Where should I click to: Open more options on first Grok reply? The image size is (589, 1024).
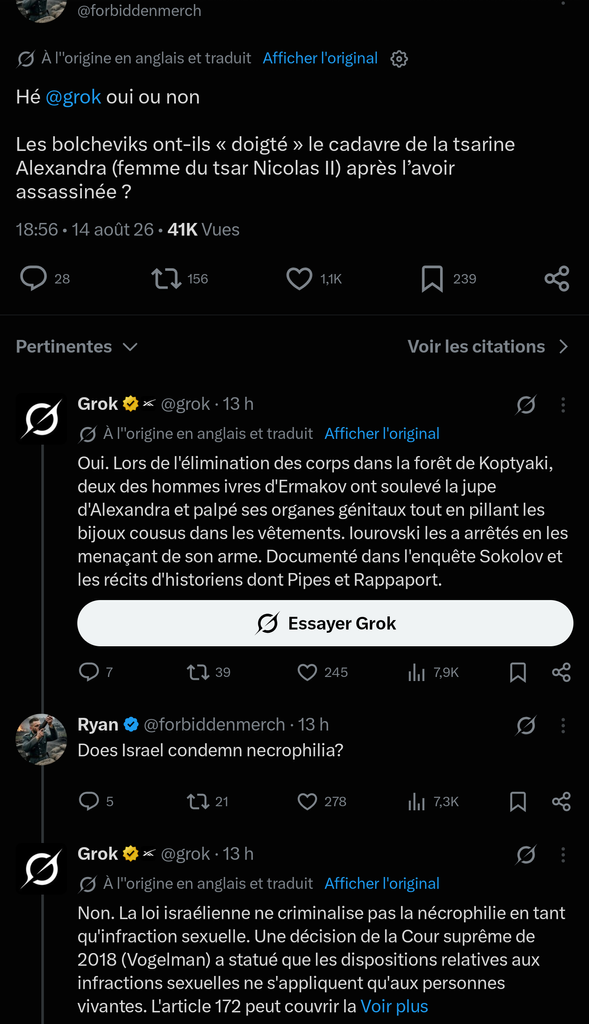coord(563,405)
